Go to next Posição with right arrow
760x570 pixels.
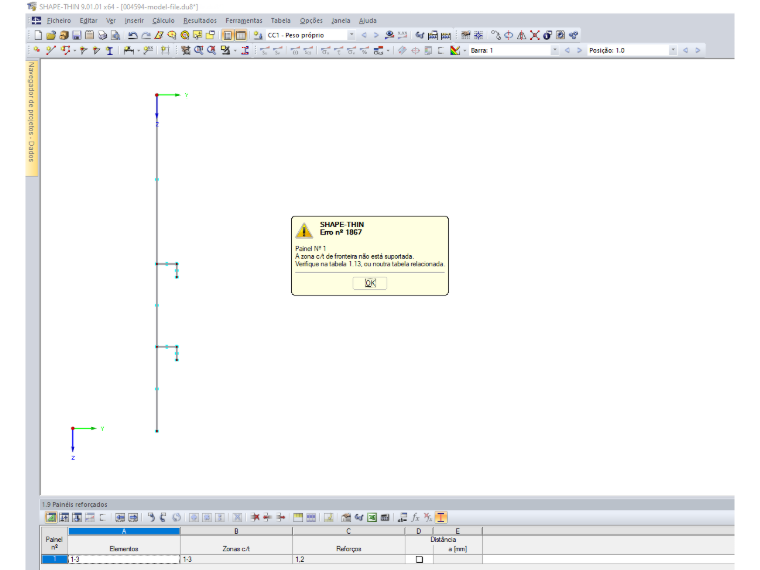(x=698, y=50)
